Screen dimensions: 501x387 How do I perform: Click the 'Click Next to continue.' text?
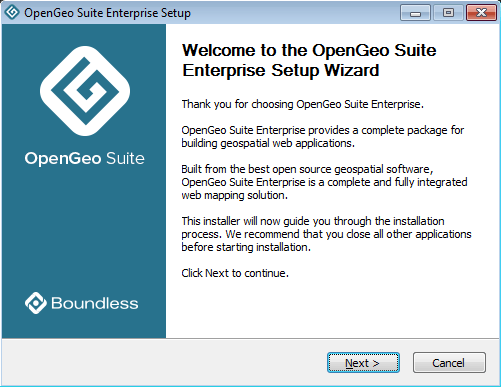[x=235, y=273]
